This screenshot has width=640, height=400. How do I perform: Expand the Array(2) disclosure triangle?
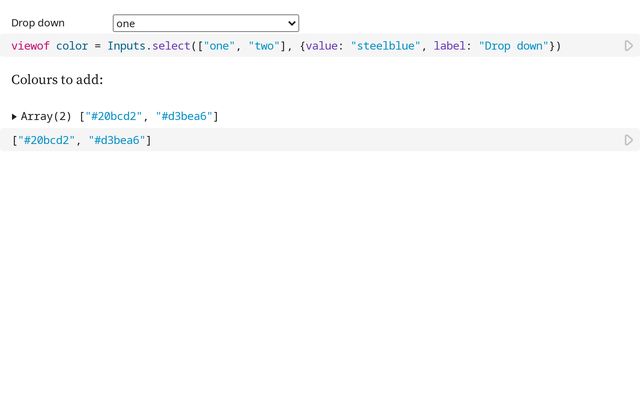click(x=14, y=117)
